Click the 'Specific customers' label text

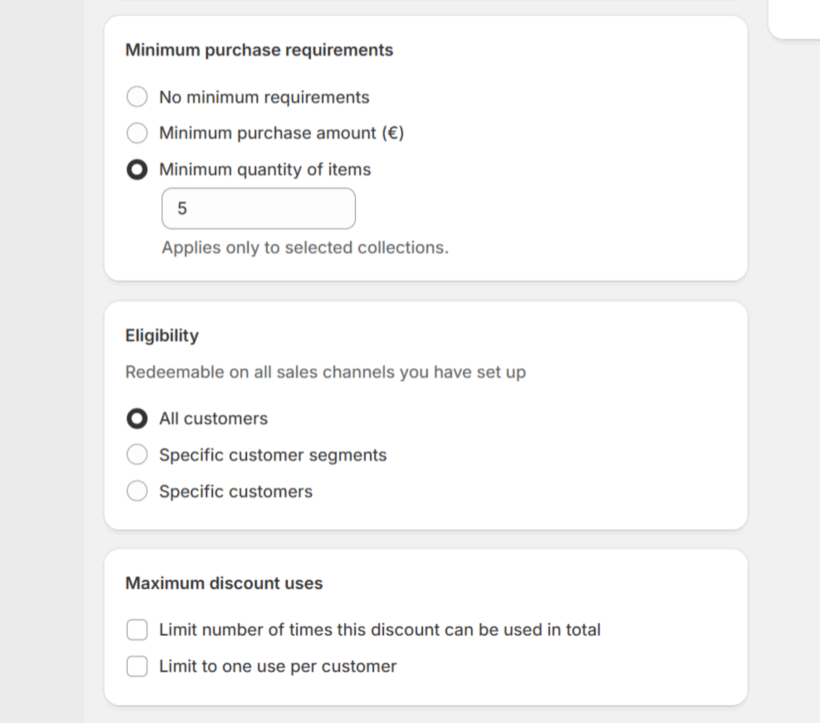click(235, 491)
